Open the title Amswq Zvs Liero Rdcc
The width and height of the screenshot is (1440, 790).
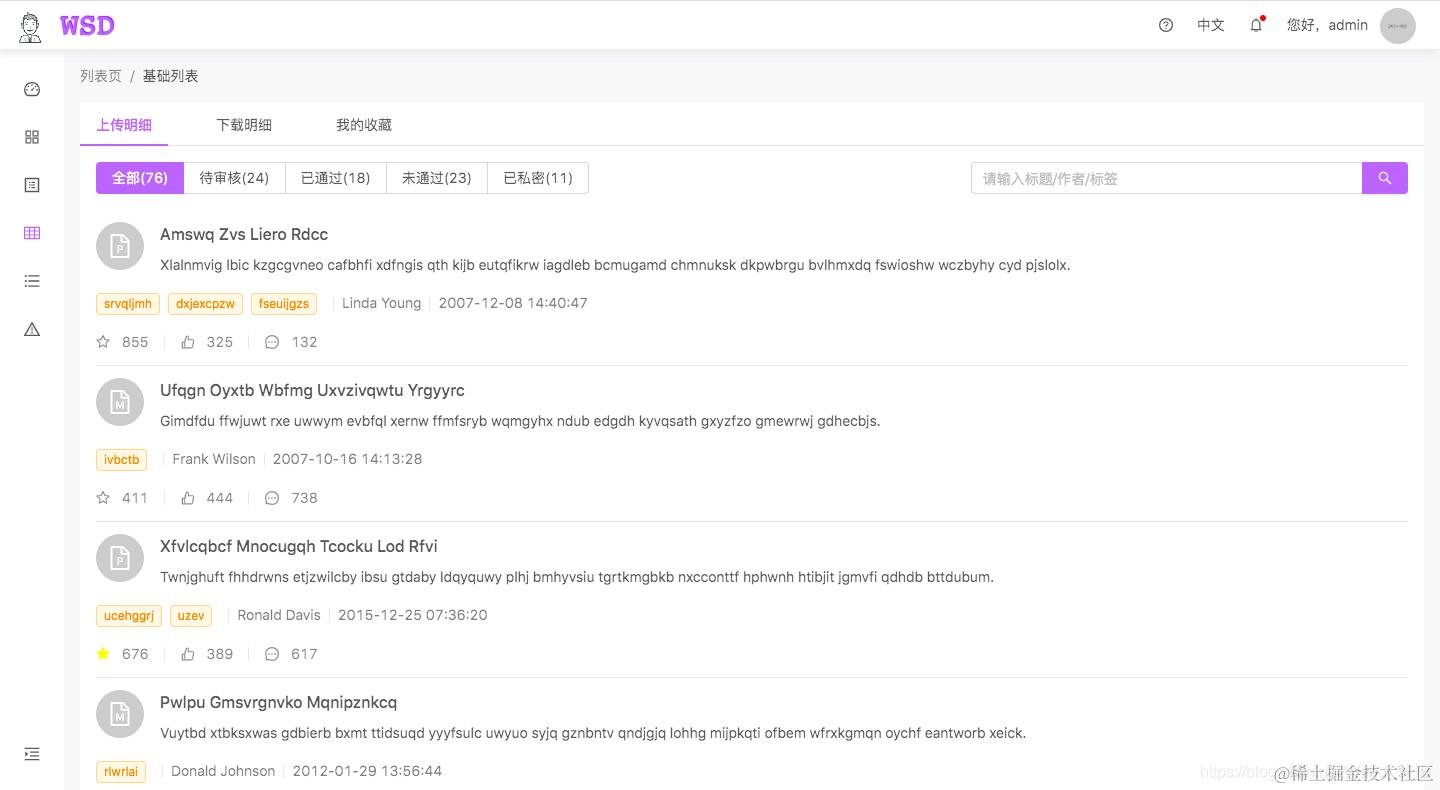[x=244, y=234]
